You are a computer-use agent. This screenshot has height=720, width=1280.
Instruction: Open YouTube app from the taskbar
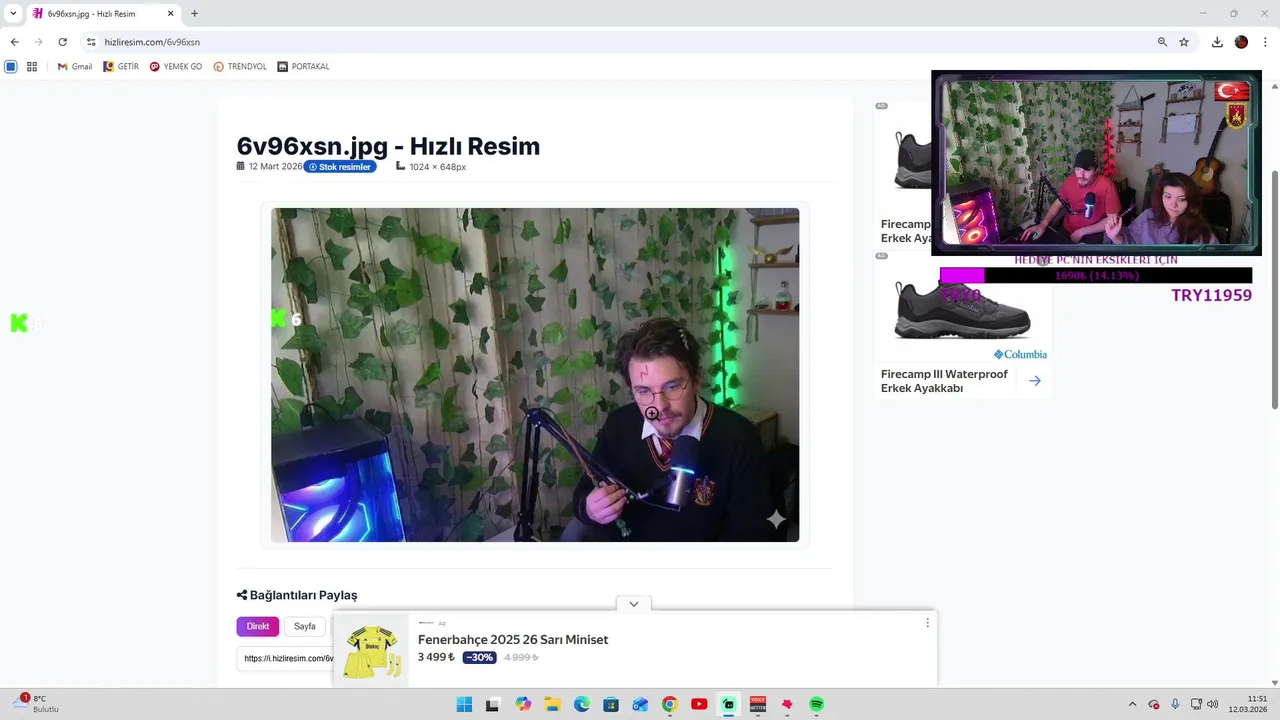tap(699, 705)
